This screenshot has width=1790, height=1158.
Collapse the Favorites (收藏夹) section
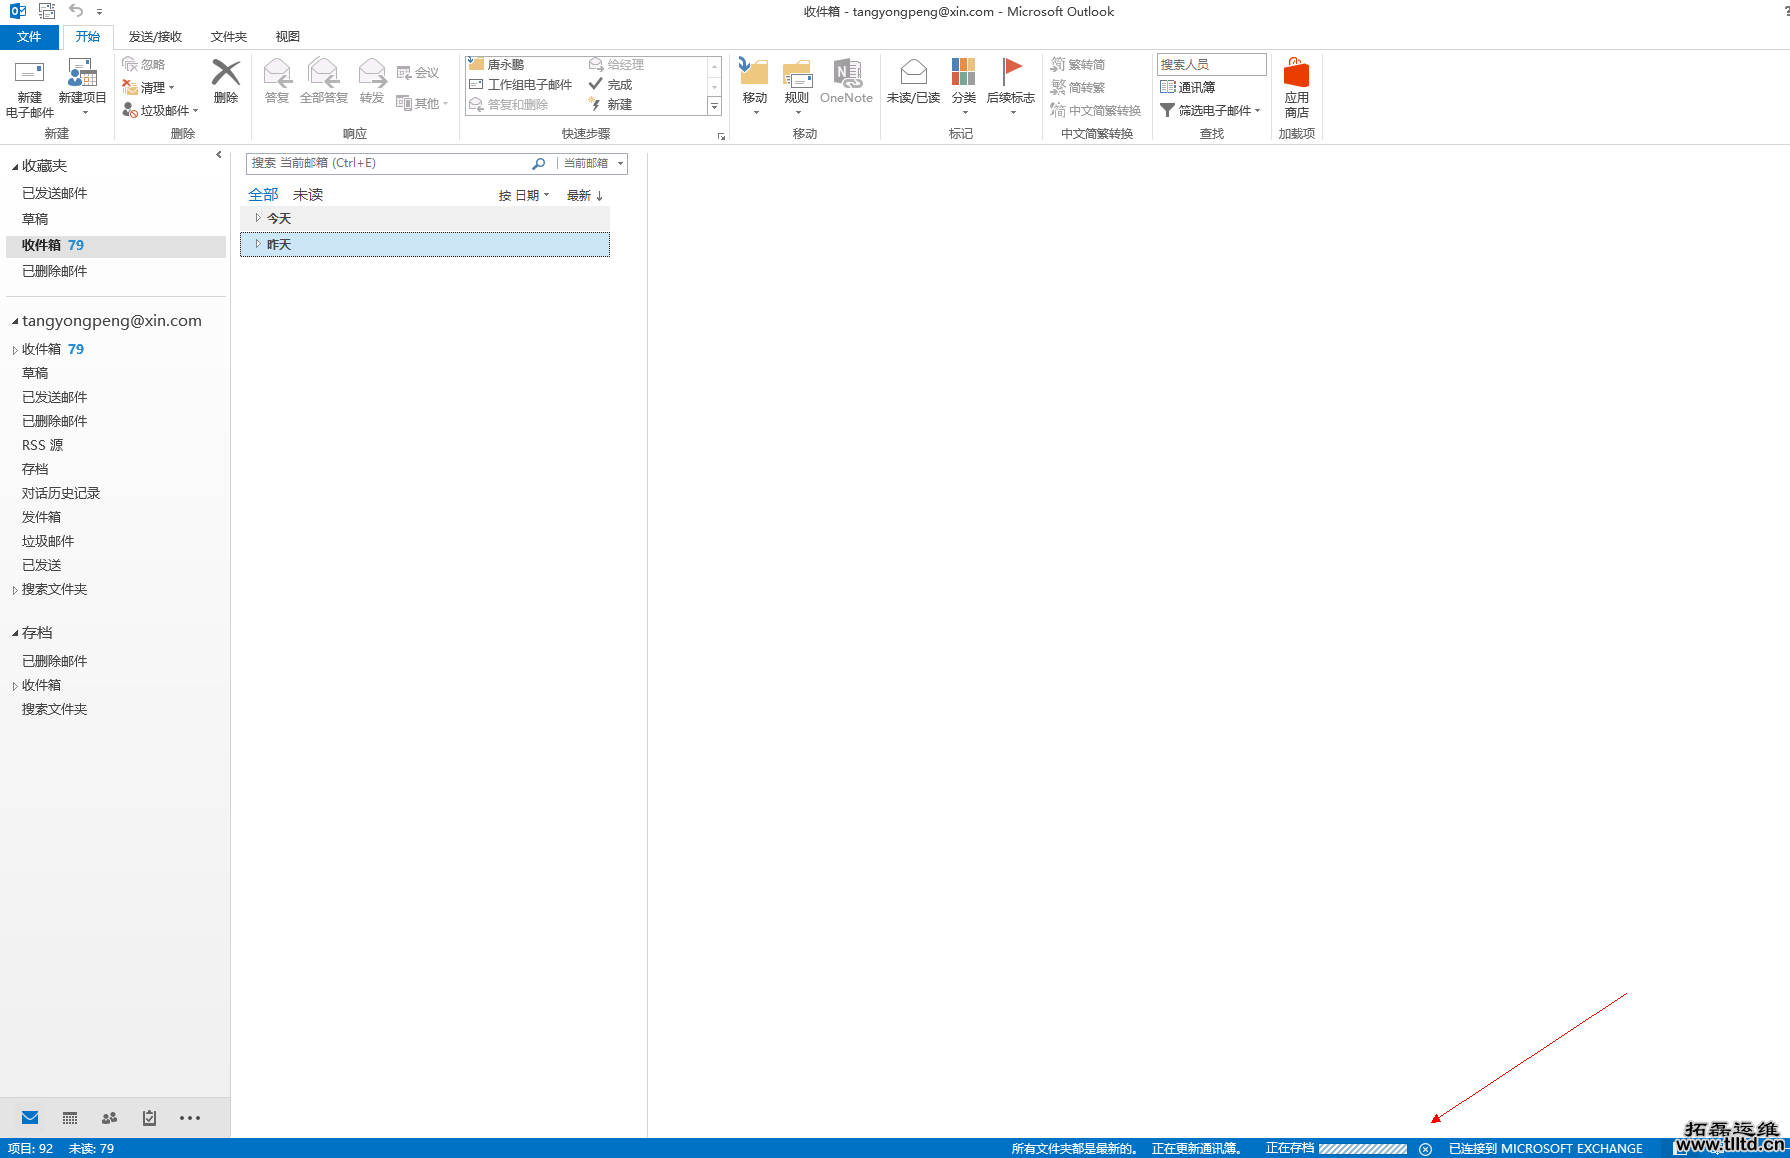pyautogui.click(x=15, y=166)
